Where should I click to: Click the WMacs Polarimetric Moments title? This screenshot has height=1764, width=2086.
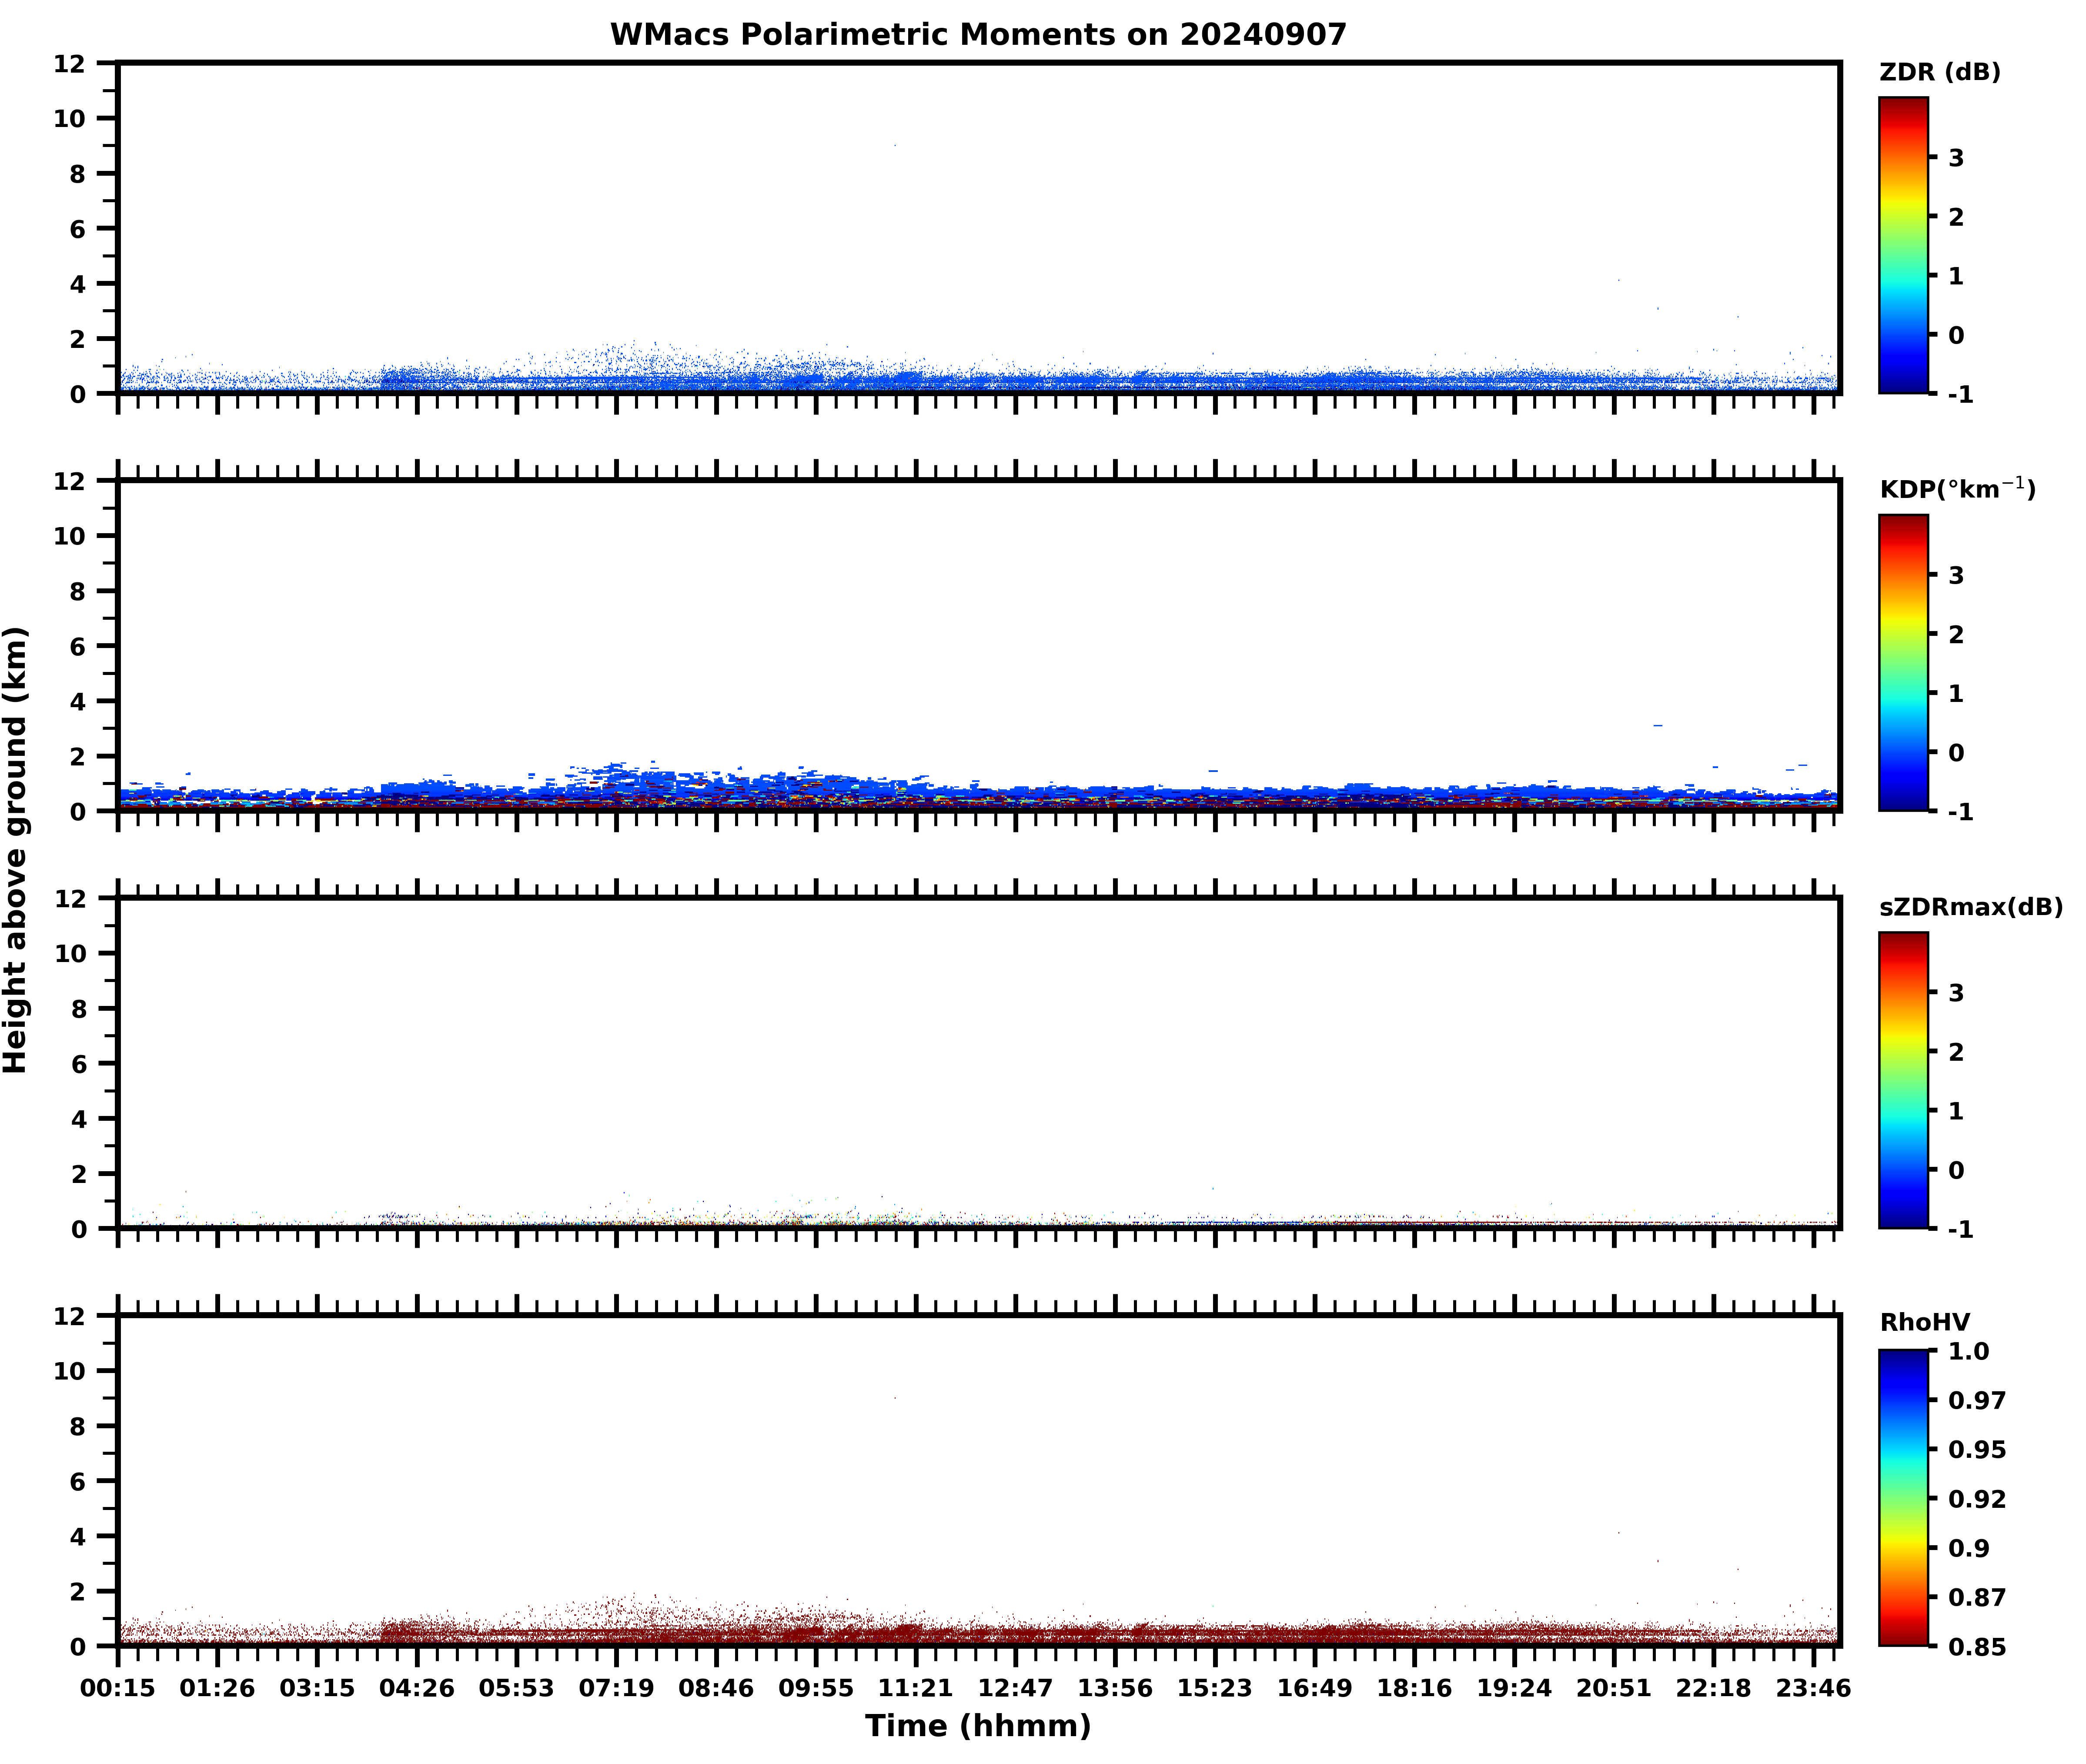click(x=978, y=35)
